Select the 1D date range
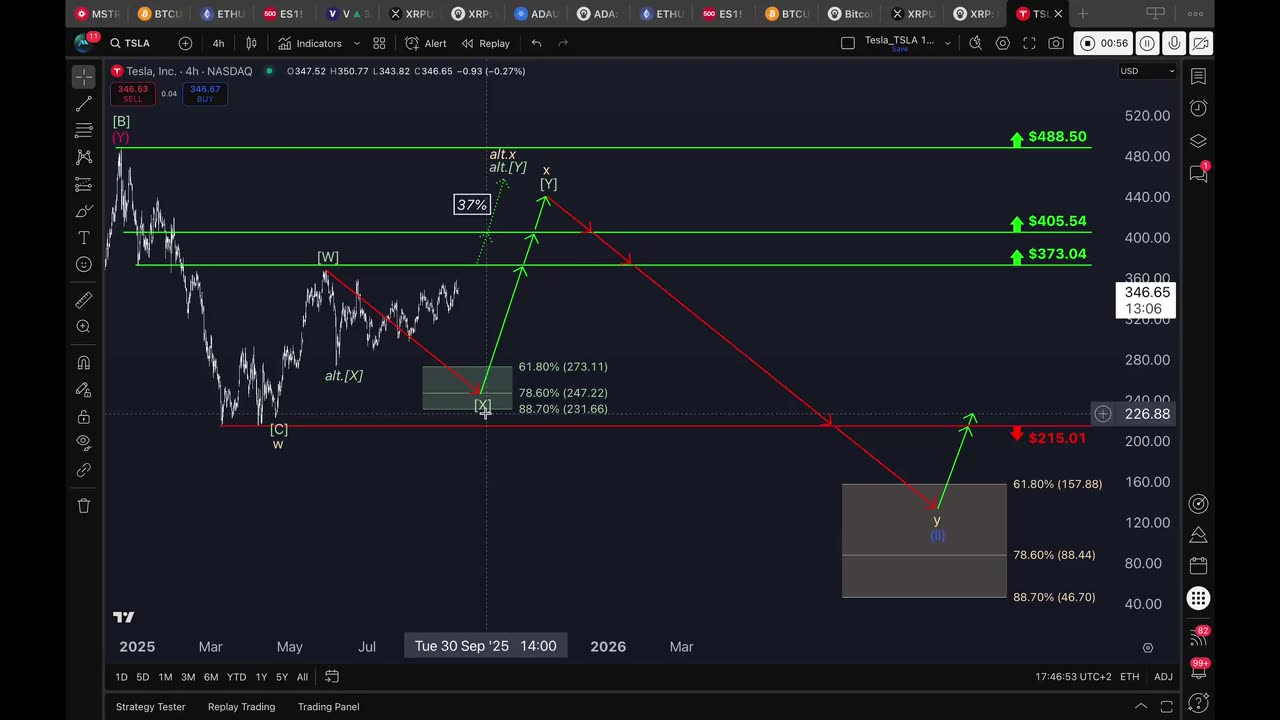1280x720 pixels. tap(121, 677)
